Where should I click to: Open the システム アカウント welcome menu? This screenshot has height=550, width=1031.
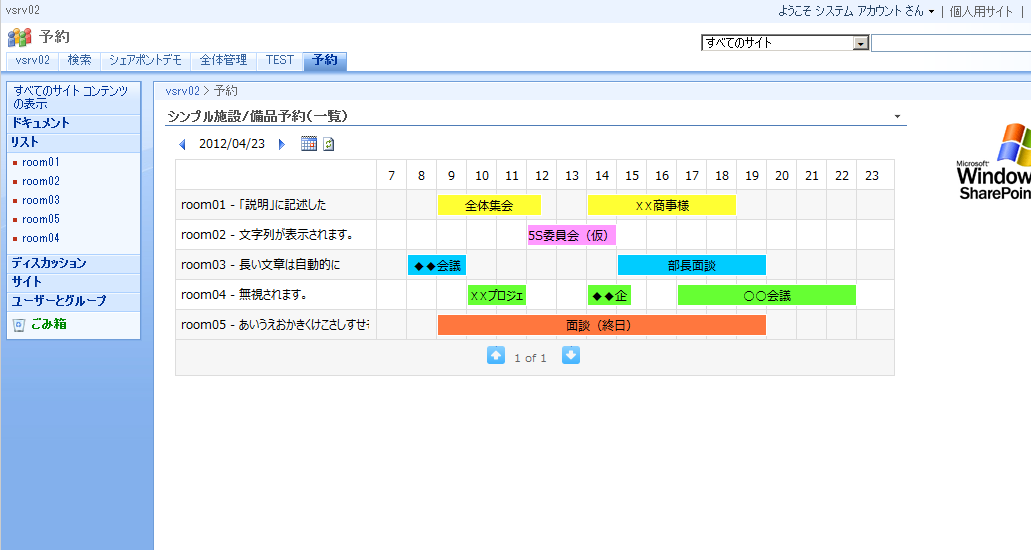pyautogui.click(x=855, y=11)
